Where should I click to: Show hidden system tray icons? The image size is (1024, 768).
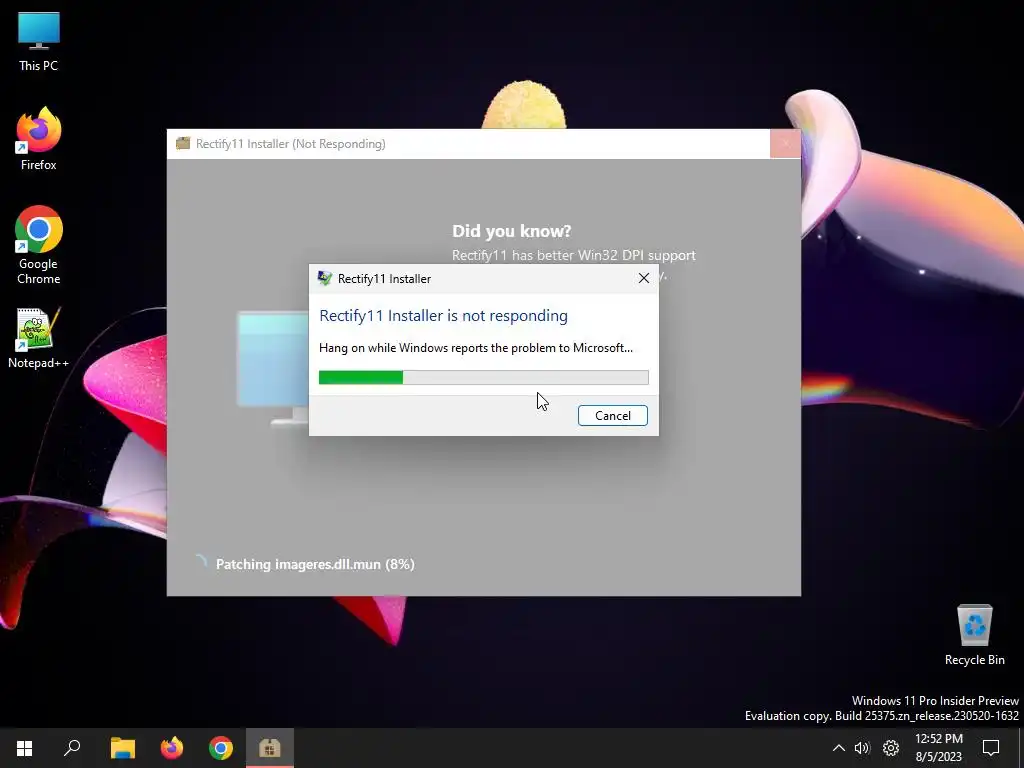tap(839, 748)
